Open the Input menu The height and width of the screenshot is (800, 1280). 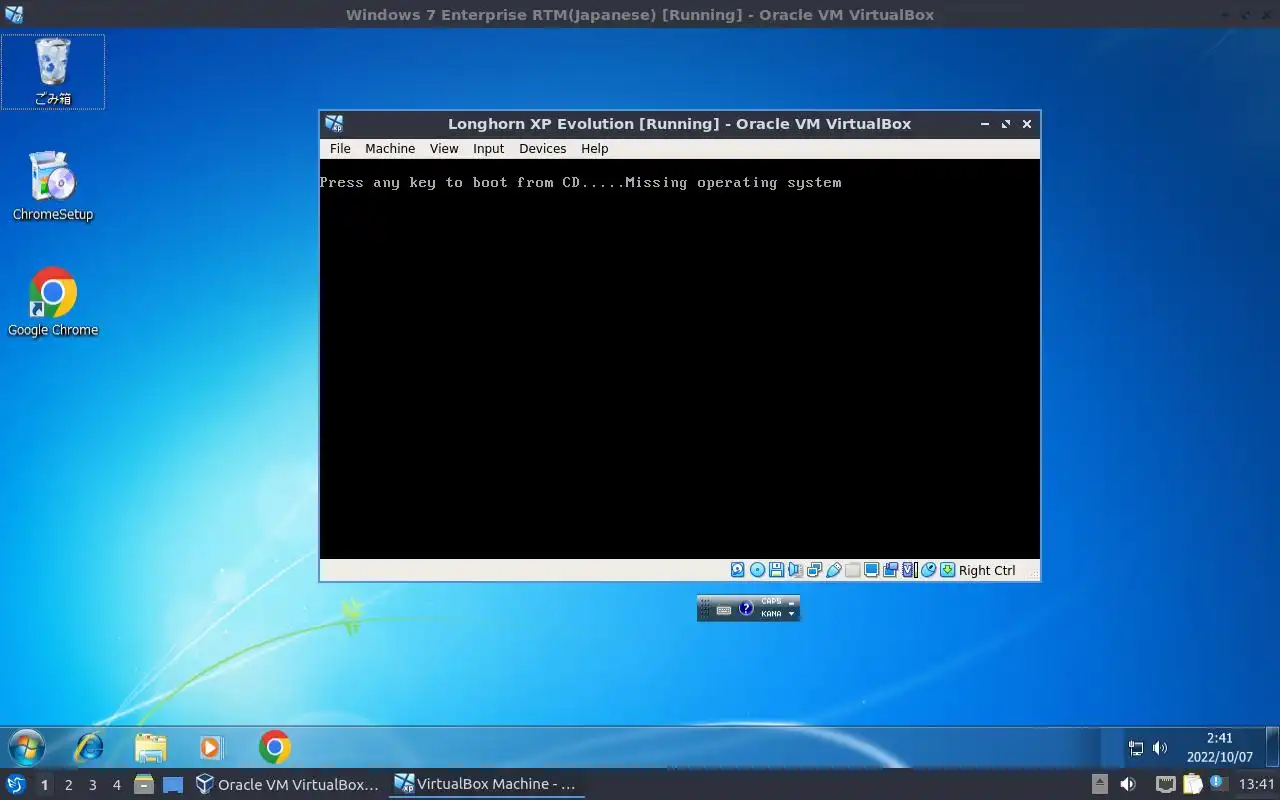(x=488, y=148)
